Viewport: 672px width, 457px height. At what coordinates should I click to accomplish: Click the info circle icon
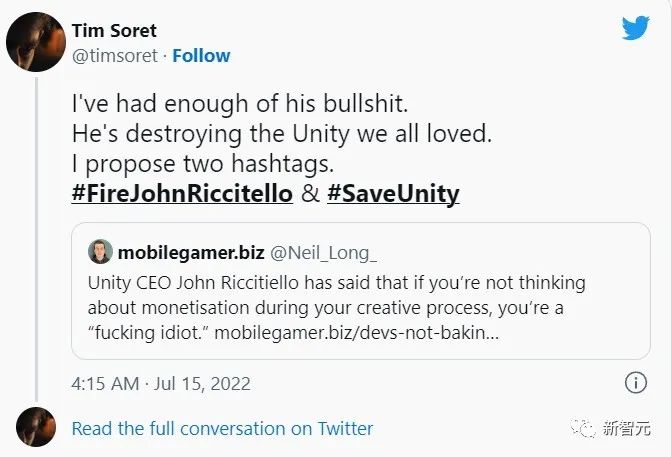(x=635, y=383)
